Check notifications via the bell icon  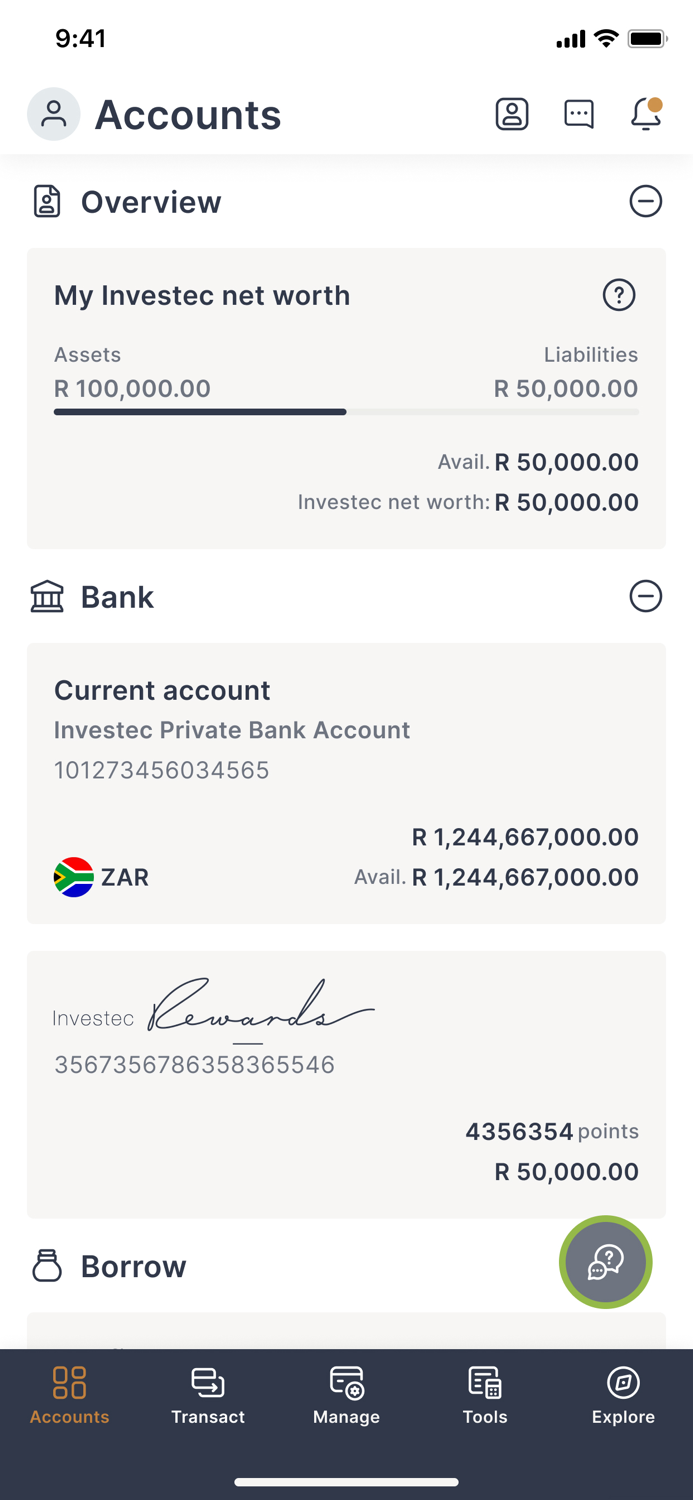tap(645, 114)
